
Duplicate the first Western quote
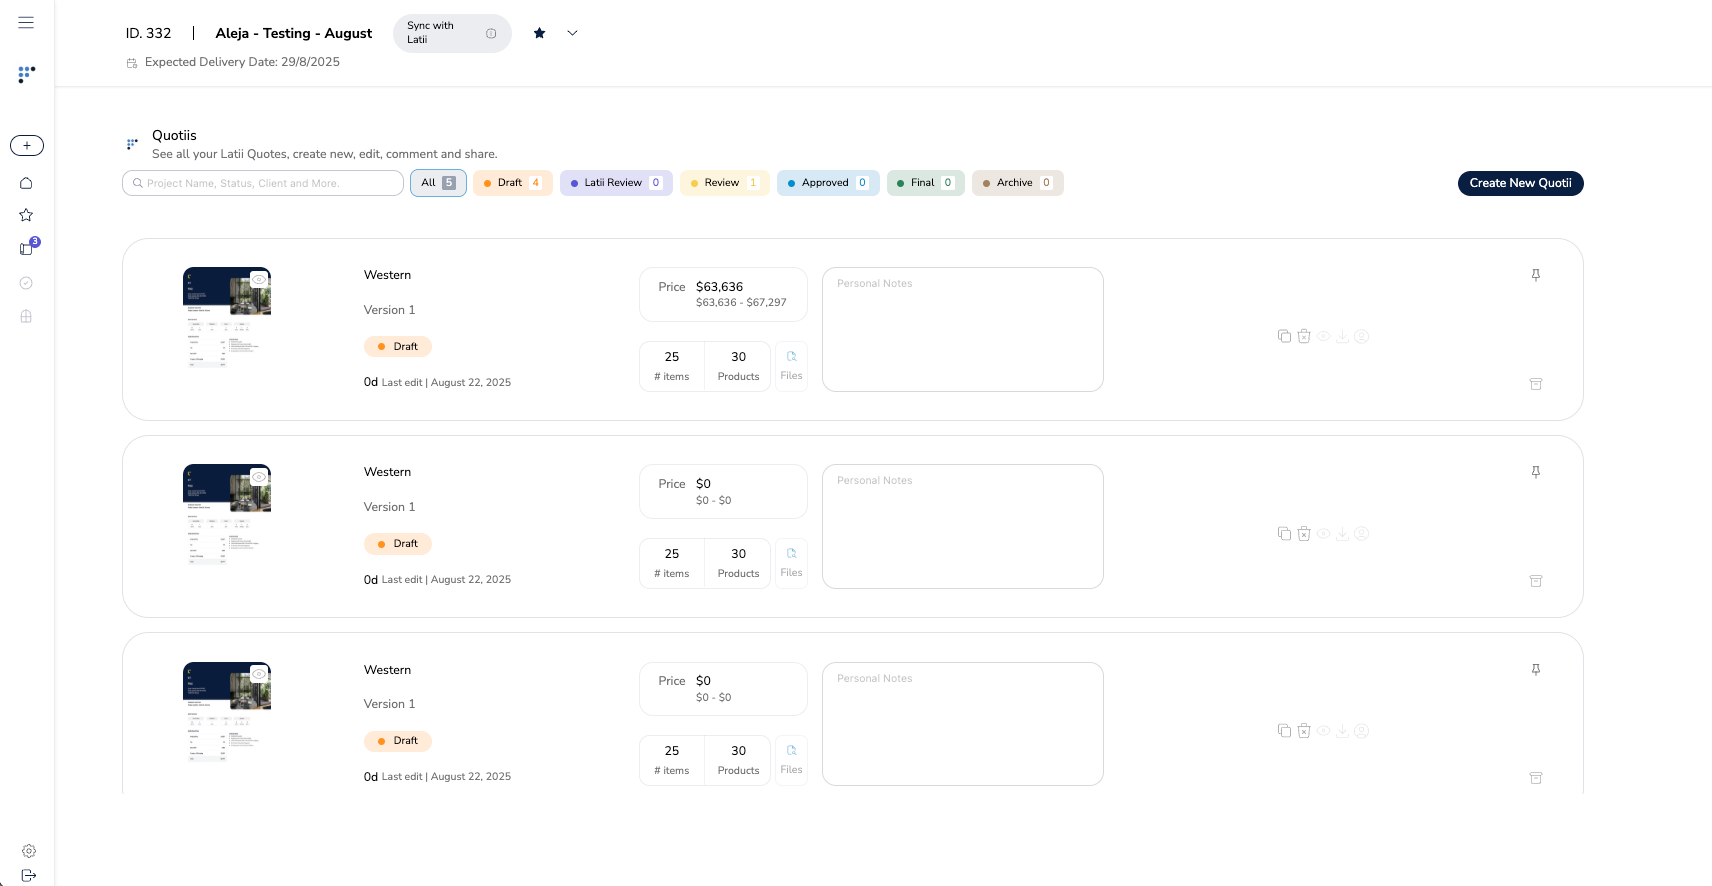click(x=1284, y=336)
